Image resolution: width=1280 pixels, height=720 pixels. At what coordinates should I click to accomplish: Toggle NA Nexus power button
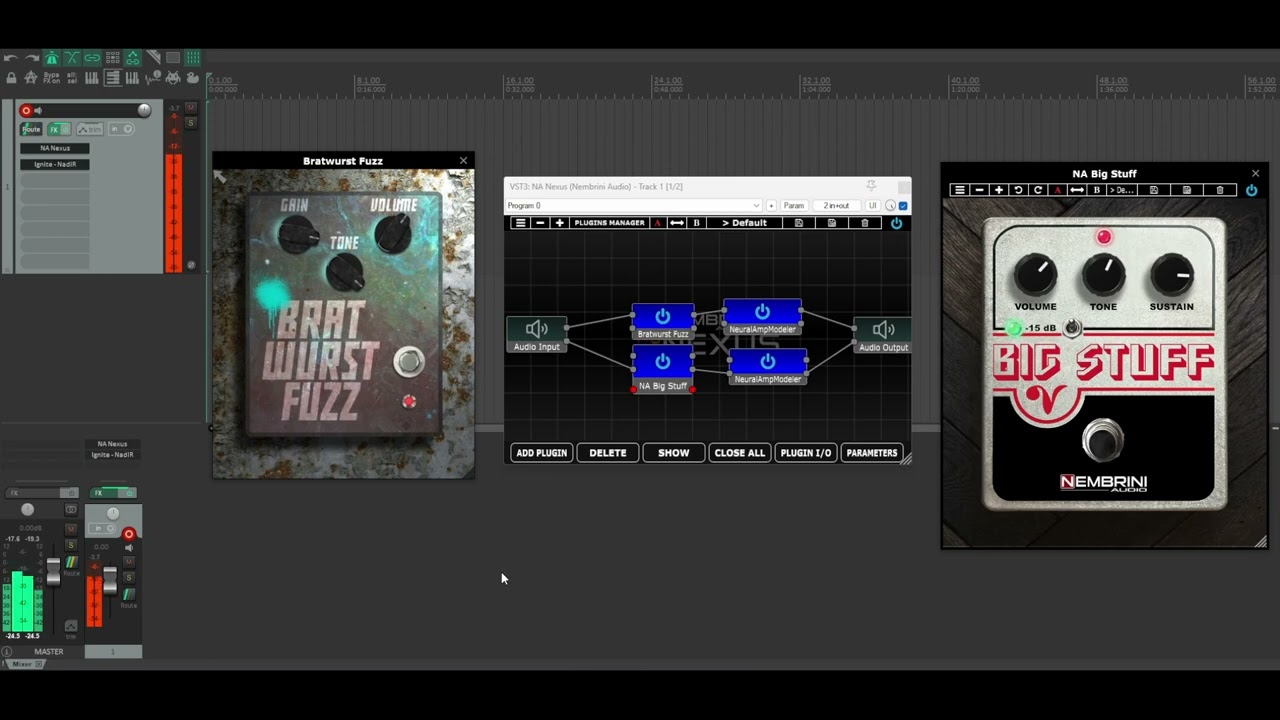pos(896,223)
